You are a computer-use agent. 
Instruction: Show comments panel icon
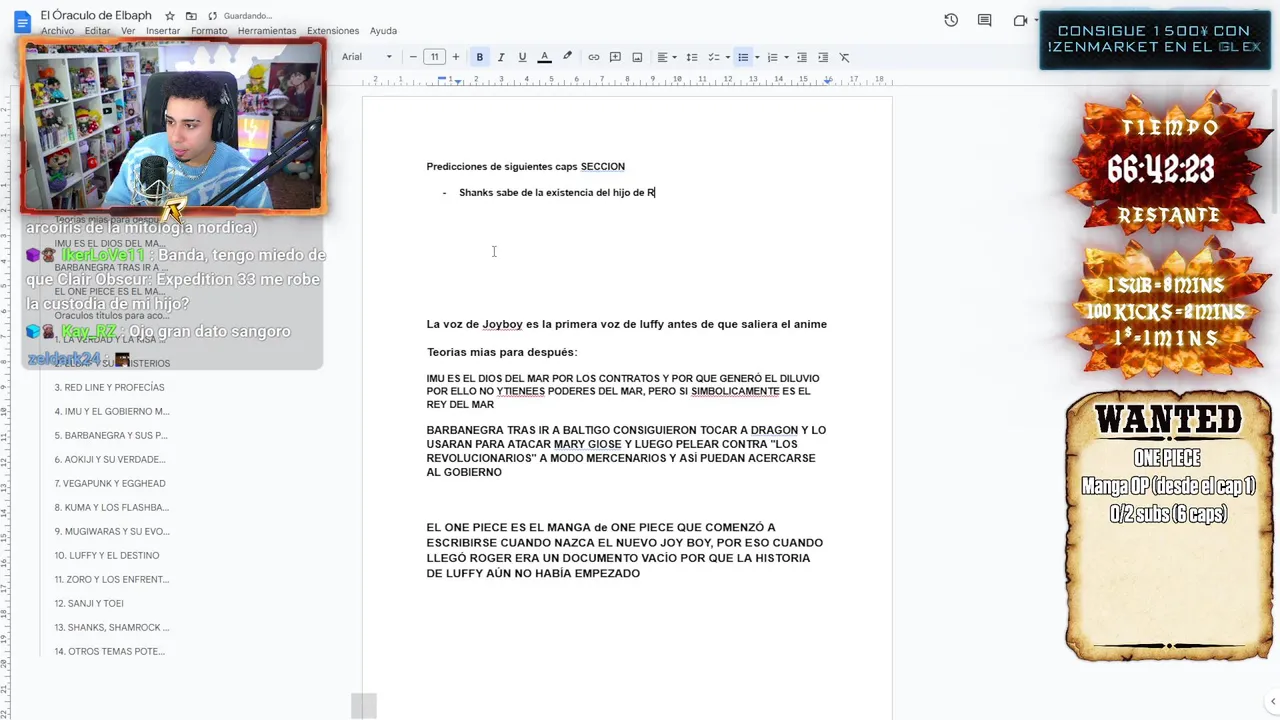(985, 20)
